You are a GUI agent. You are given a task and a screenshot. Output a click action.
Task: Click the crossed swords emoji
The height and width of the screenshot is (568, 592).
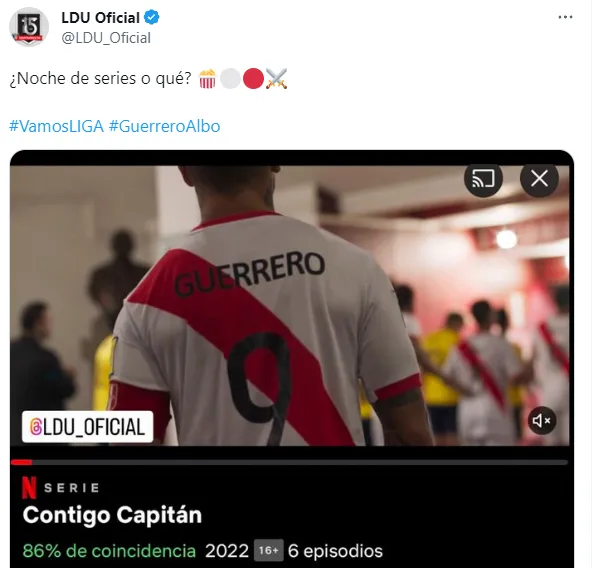click(x=276, y=79)
